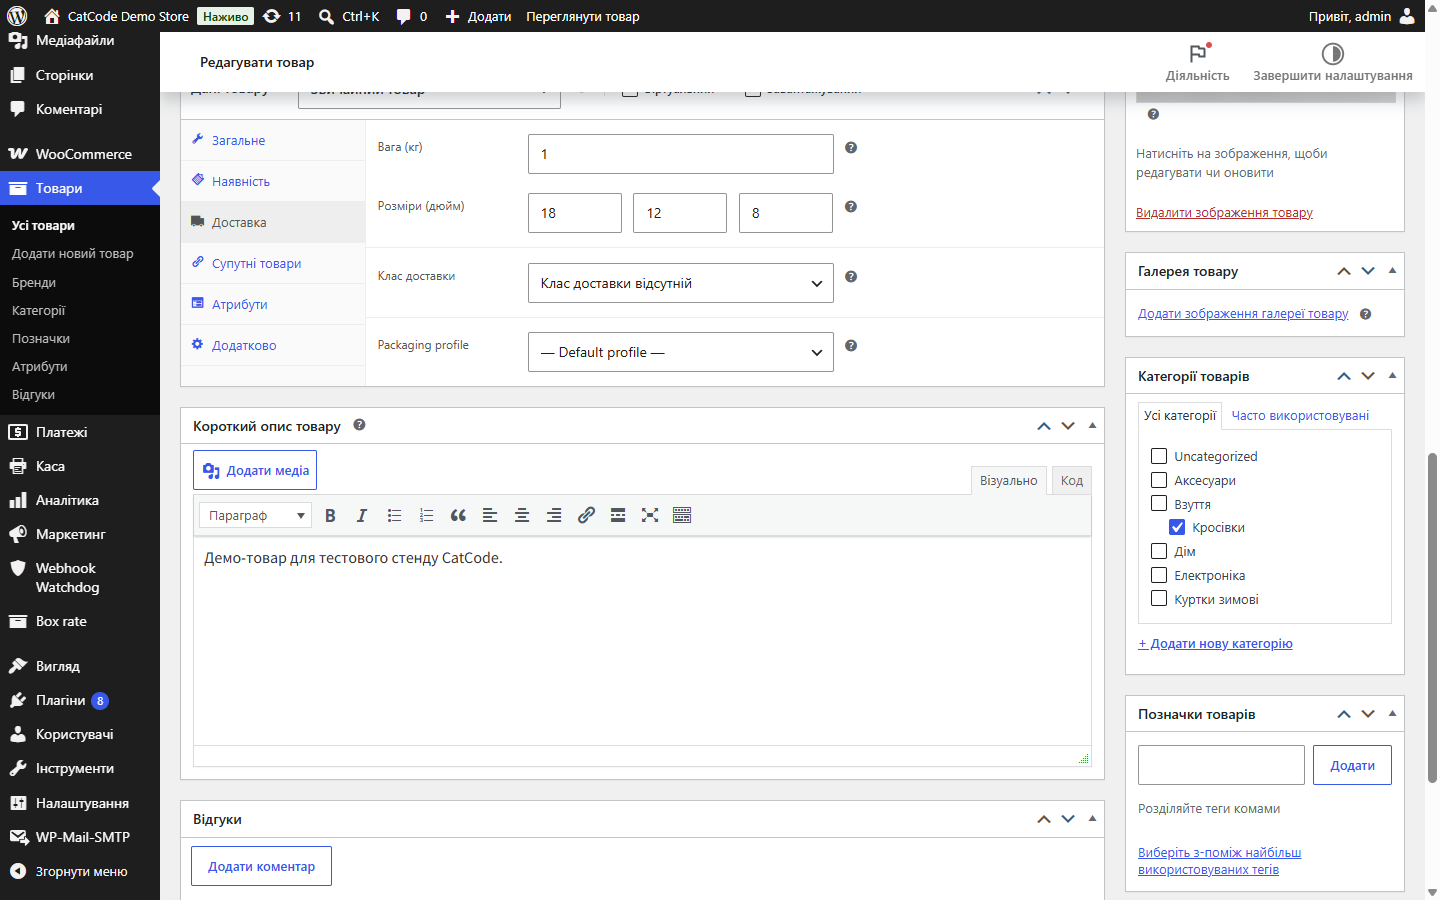The height and width of the screenshot is (900, 1440).
Task: Check the Куртки зимові category
Action: coord(1159,598)
